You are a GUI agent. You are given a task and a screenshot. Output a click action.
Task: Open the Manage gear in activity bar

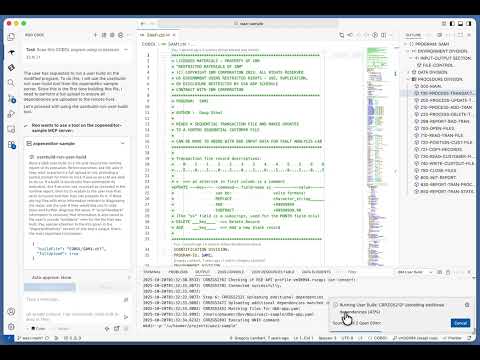(11, 327)
